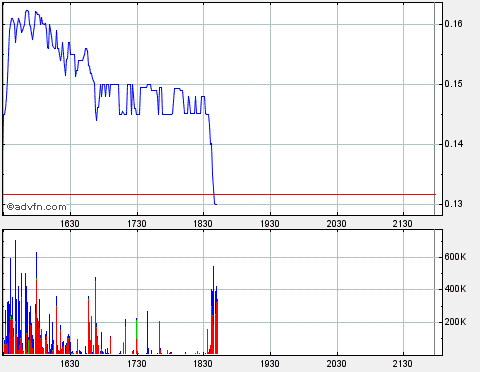Click the 1830 time label under price chart
Viewport: 480px width, 372px height.
(203, 224)
